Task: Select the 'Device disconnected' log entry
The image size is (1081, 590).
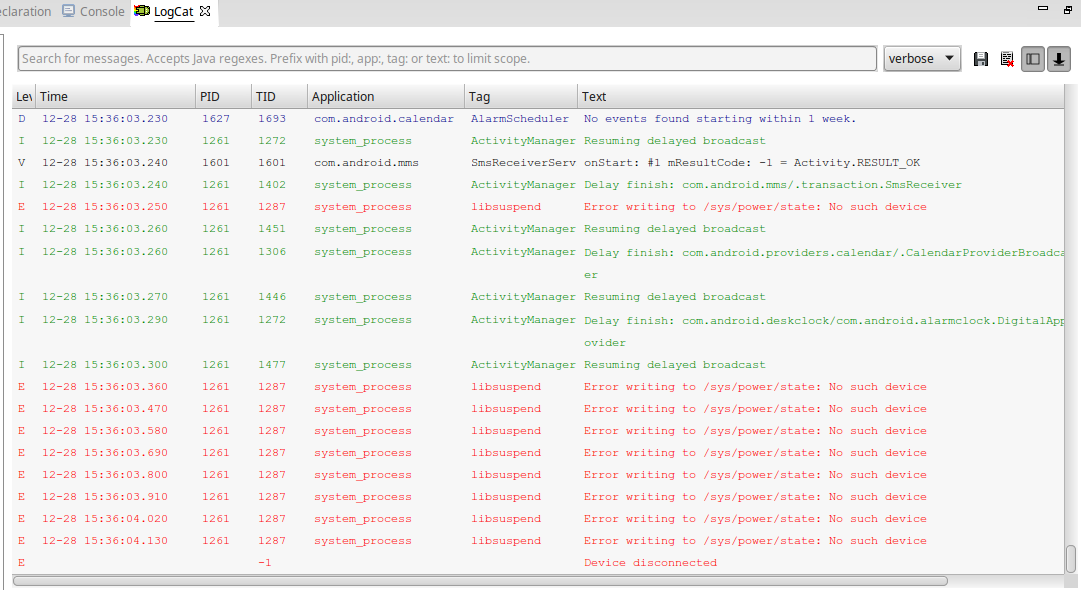Action: tap(650, 563)
